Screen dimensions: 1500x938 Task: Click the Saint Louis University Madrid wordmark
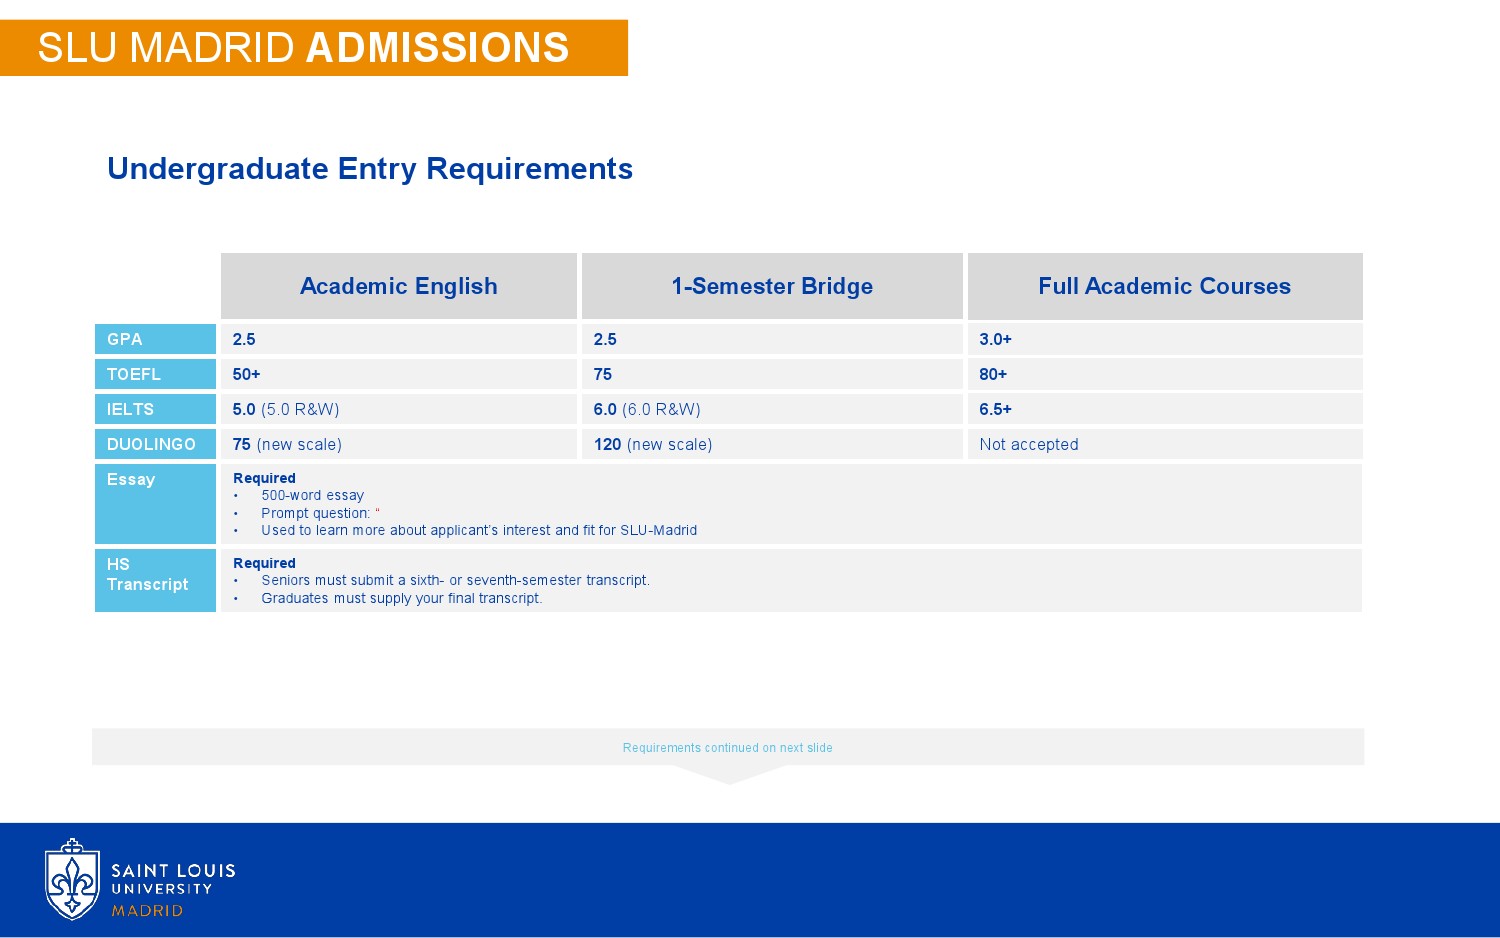pyautogui.click(x=173, y=889)
